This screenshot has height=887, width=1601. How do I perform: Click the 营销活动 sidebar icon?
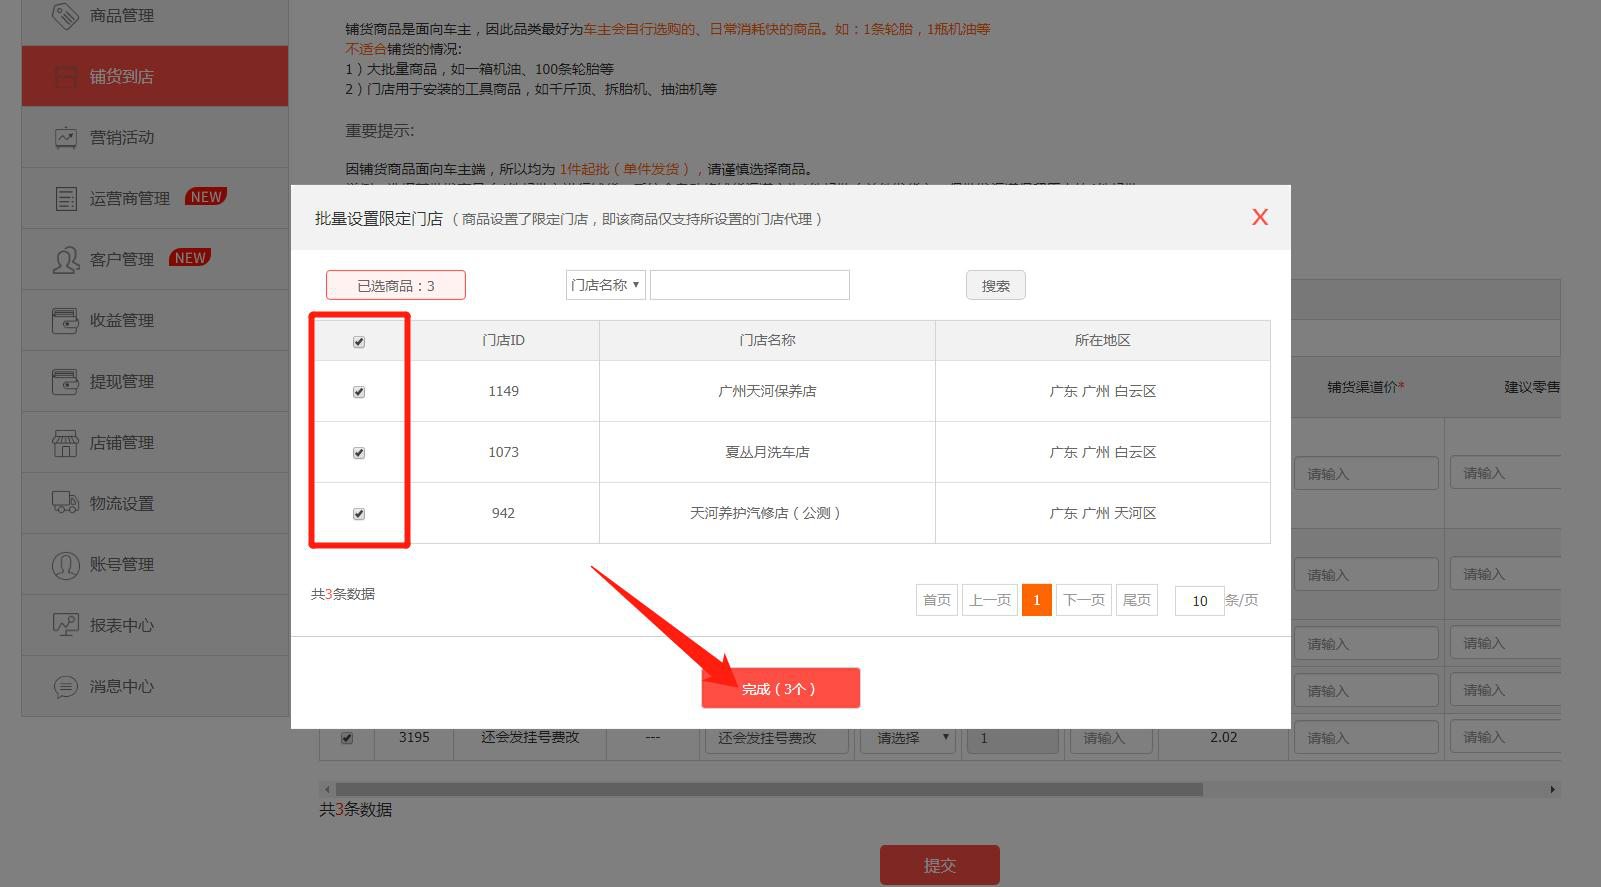point(66,137)
